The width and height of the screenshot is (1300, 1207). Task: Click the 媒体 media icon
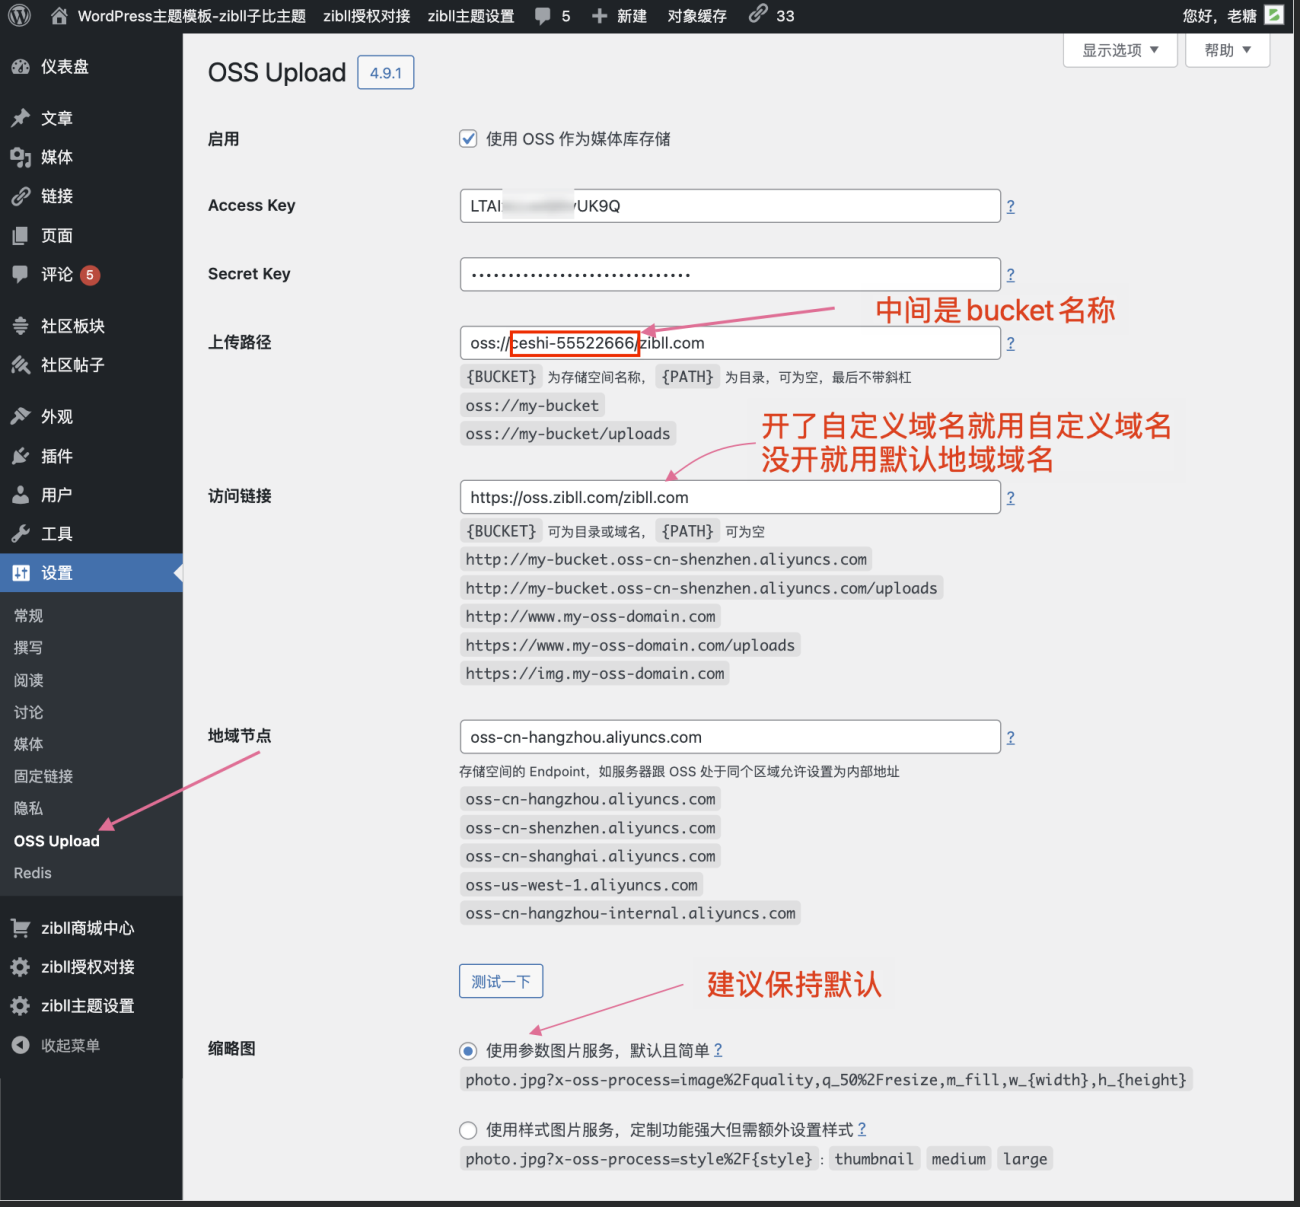pyautogui.click(x=20, y=157)
